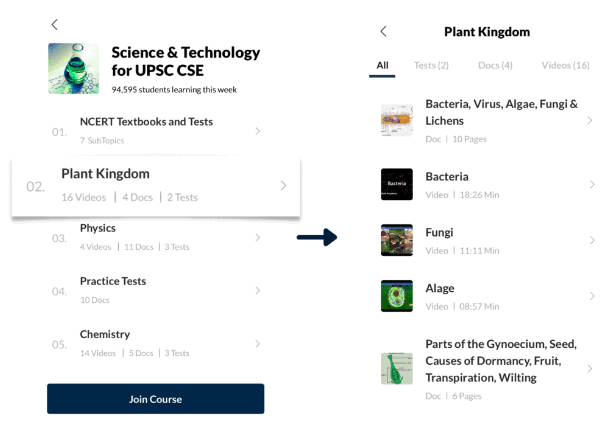
Task: Open the Fungi video item chevron
Action: [592, 240]
